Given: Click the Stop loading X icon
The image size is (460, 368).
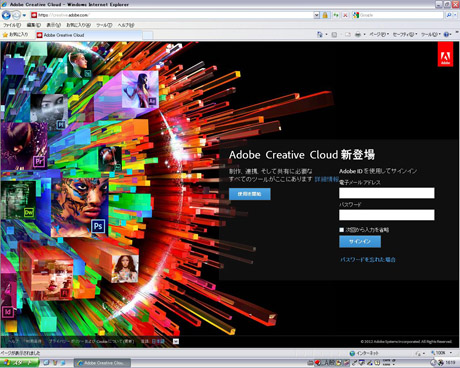Looking at the screenshot, I should tap(345, 15).
